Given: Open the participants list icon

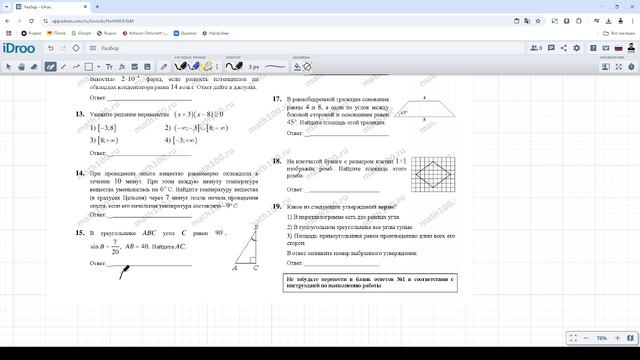Looking at the screenshot, I should (x=536, y=48).
